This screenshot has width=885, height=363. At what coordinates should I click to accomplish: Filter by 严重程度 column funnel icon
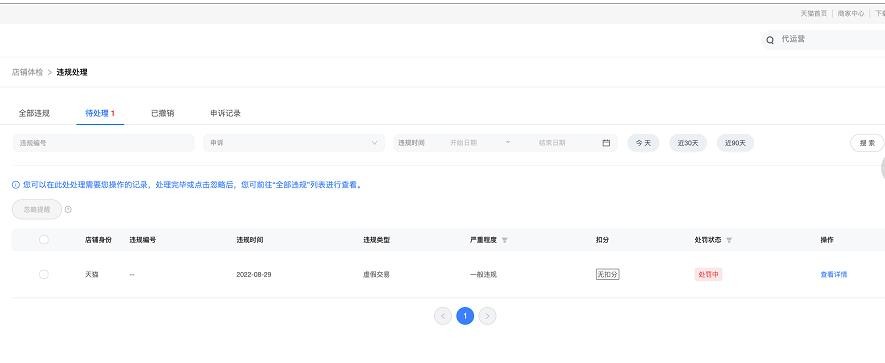[x=505, y=240]
